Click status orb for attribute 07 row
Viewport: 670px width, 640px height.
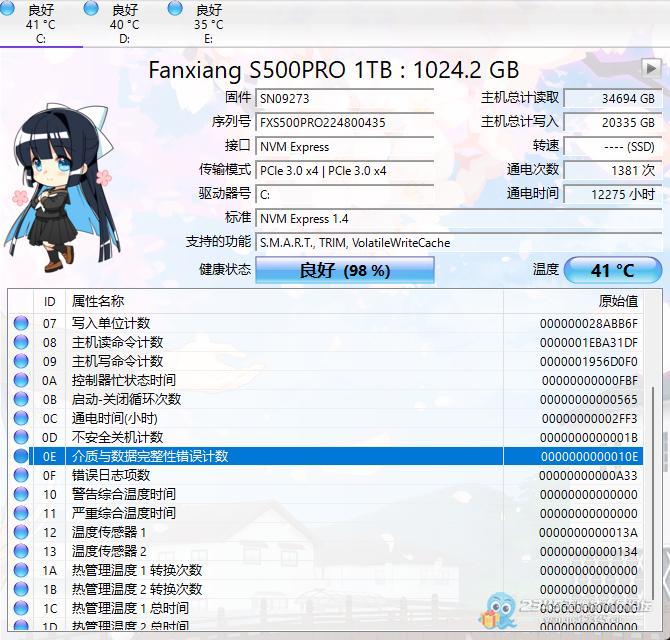(x=21, y=323)
